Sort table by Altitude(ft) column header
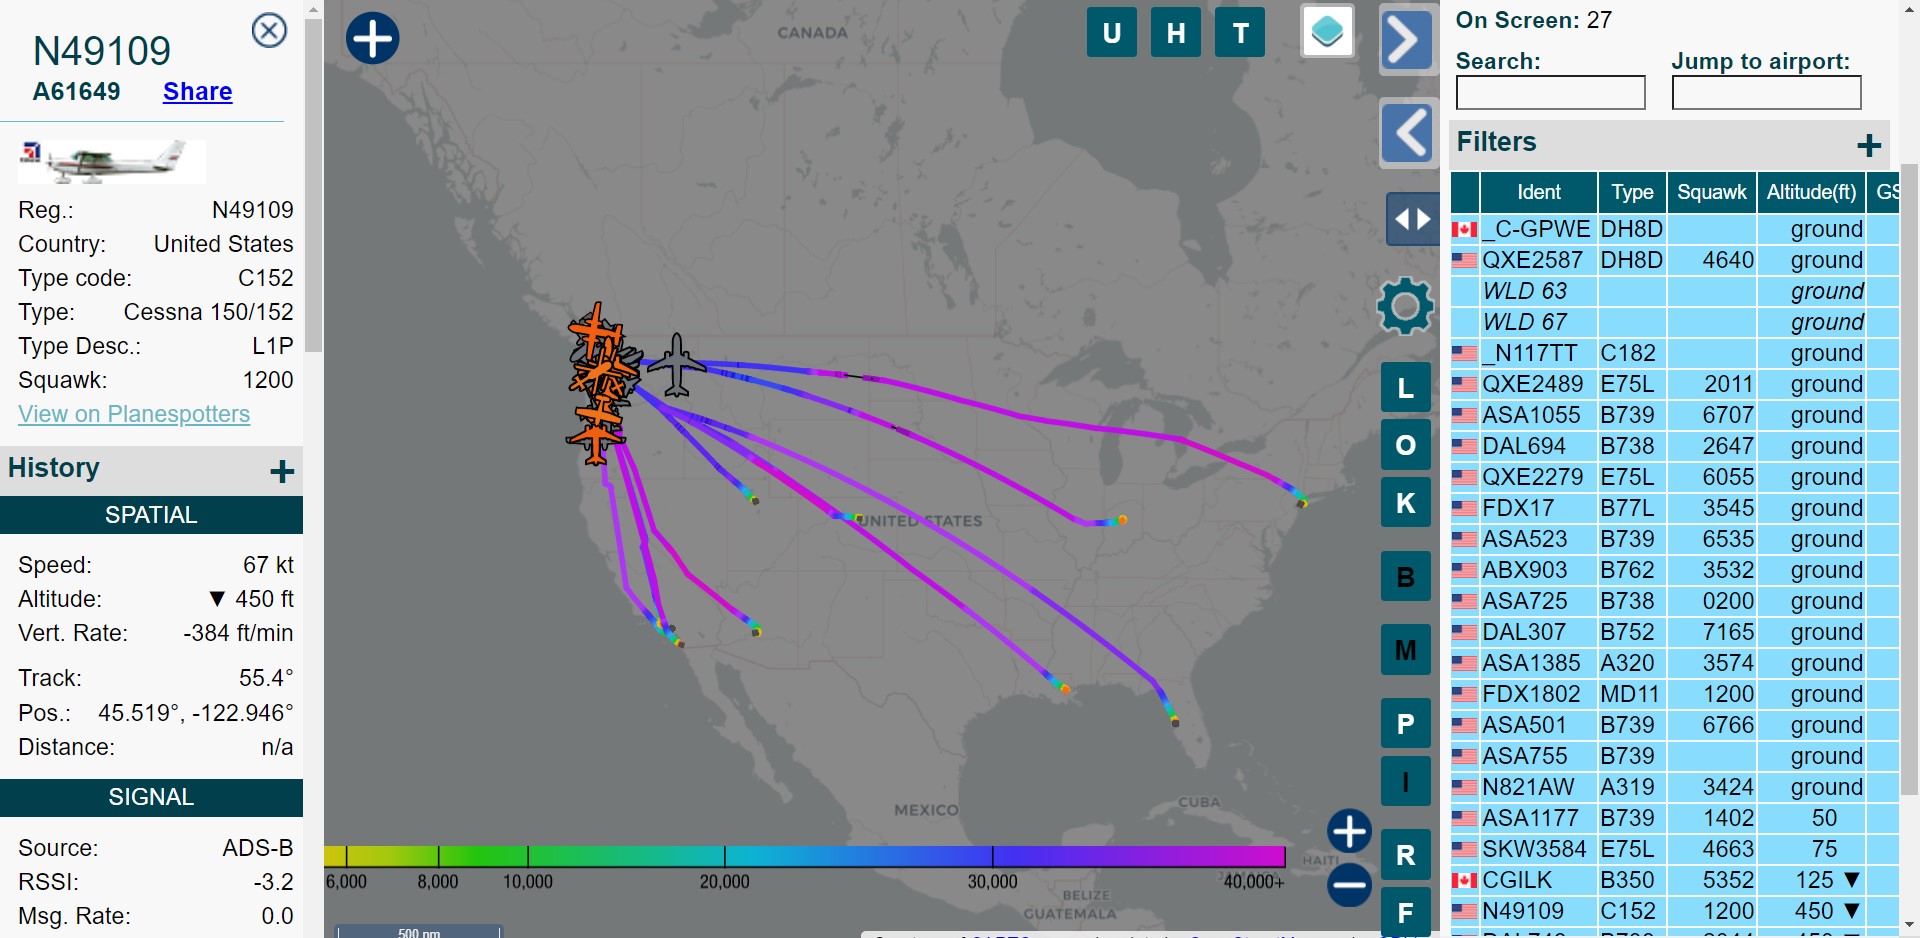The height and width of the screenshot is (938, 1920). (x=1811, y=192)
